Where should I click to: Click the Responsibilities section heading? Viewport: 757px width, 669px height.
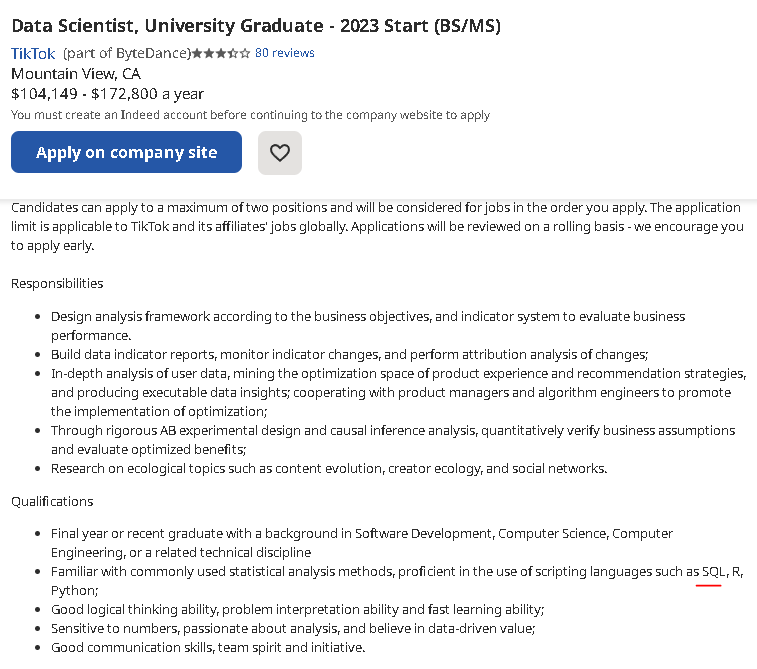[x=57, y=283]
